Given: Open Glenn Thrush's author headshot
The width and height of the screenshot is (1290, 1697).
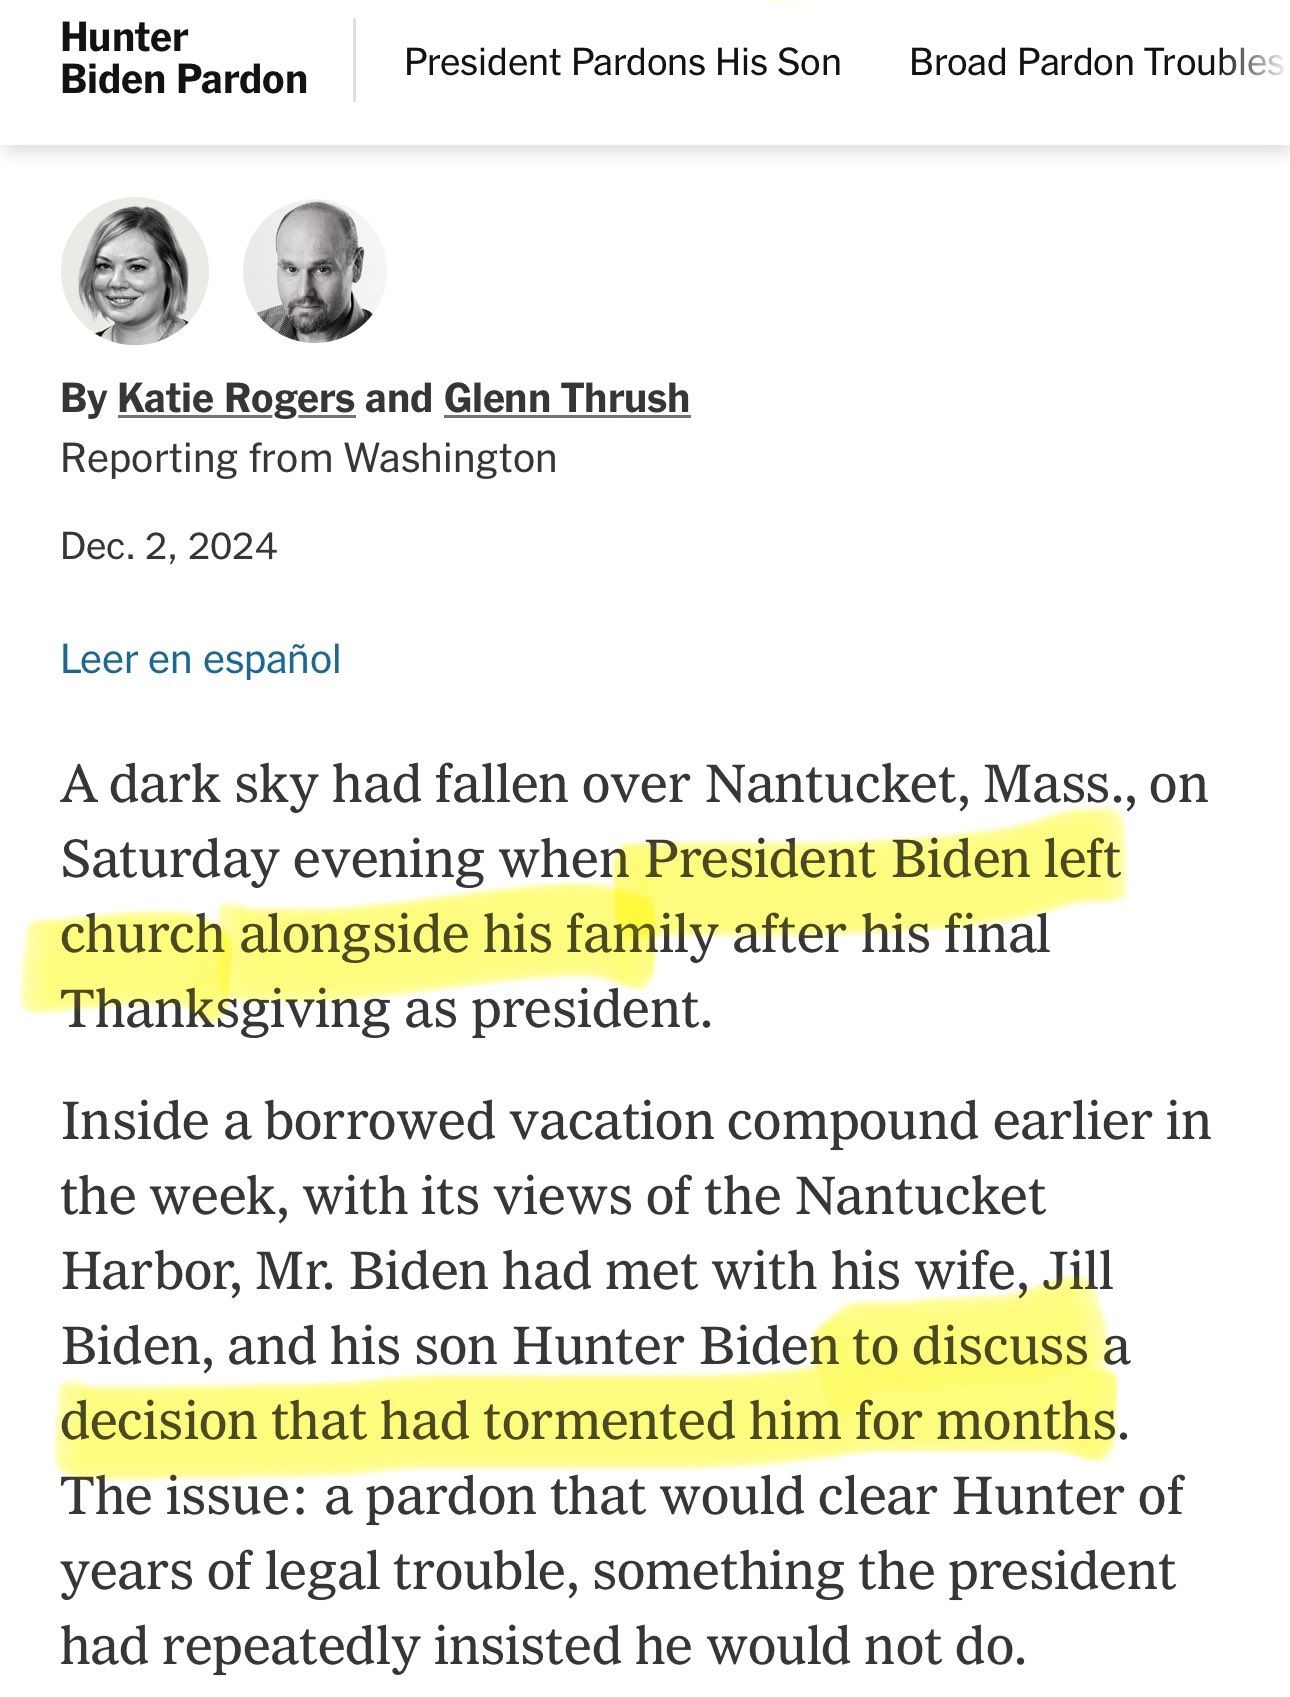Looking at the screenshot, I should point(315,270).
